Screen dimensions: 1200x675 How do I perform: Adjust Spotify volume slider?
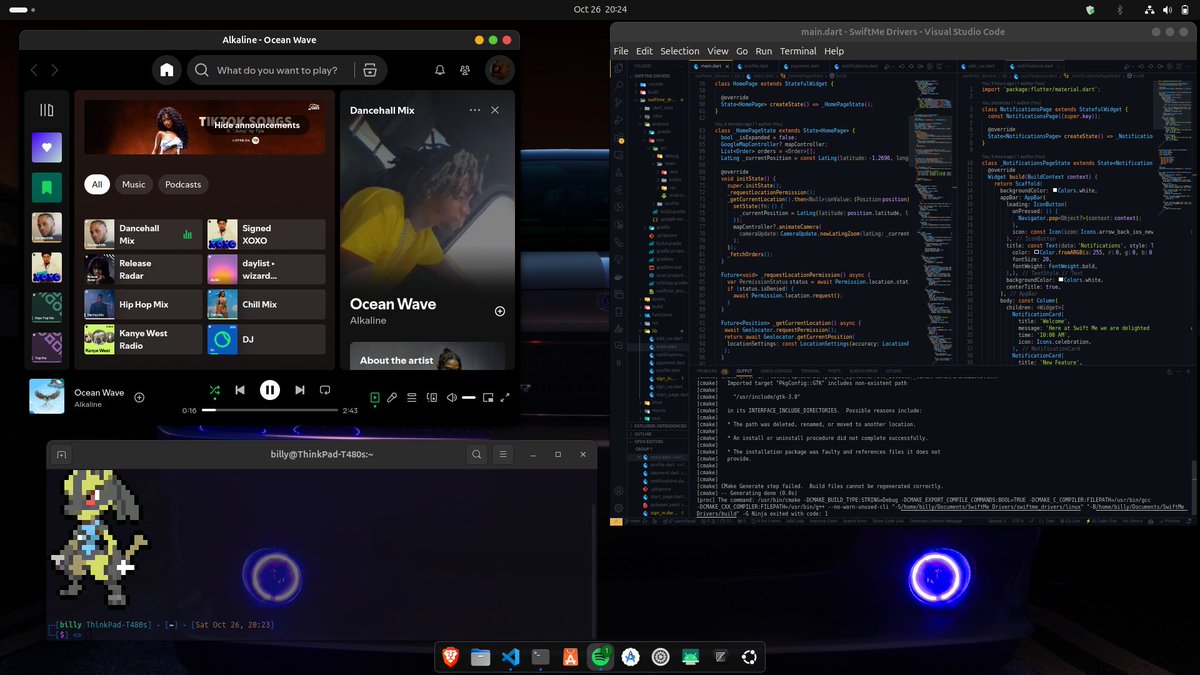(x=469, y=397)
